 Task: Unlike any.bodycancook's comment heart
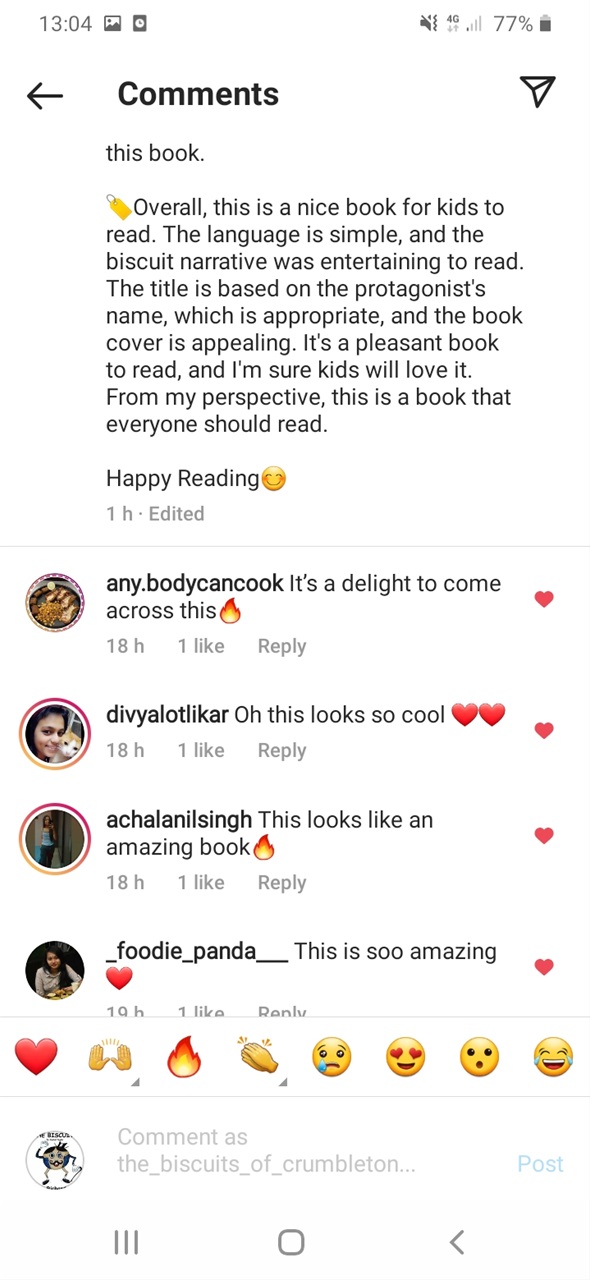click(544, 599)
